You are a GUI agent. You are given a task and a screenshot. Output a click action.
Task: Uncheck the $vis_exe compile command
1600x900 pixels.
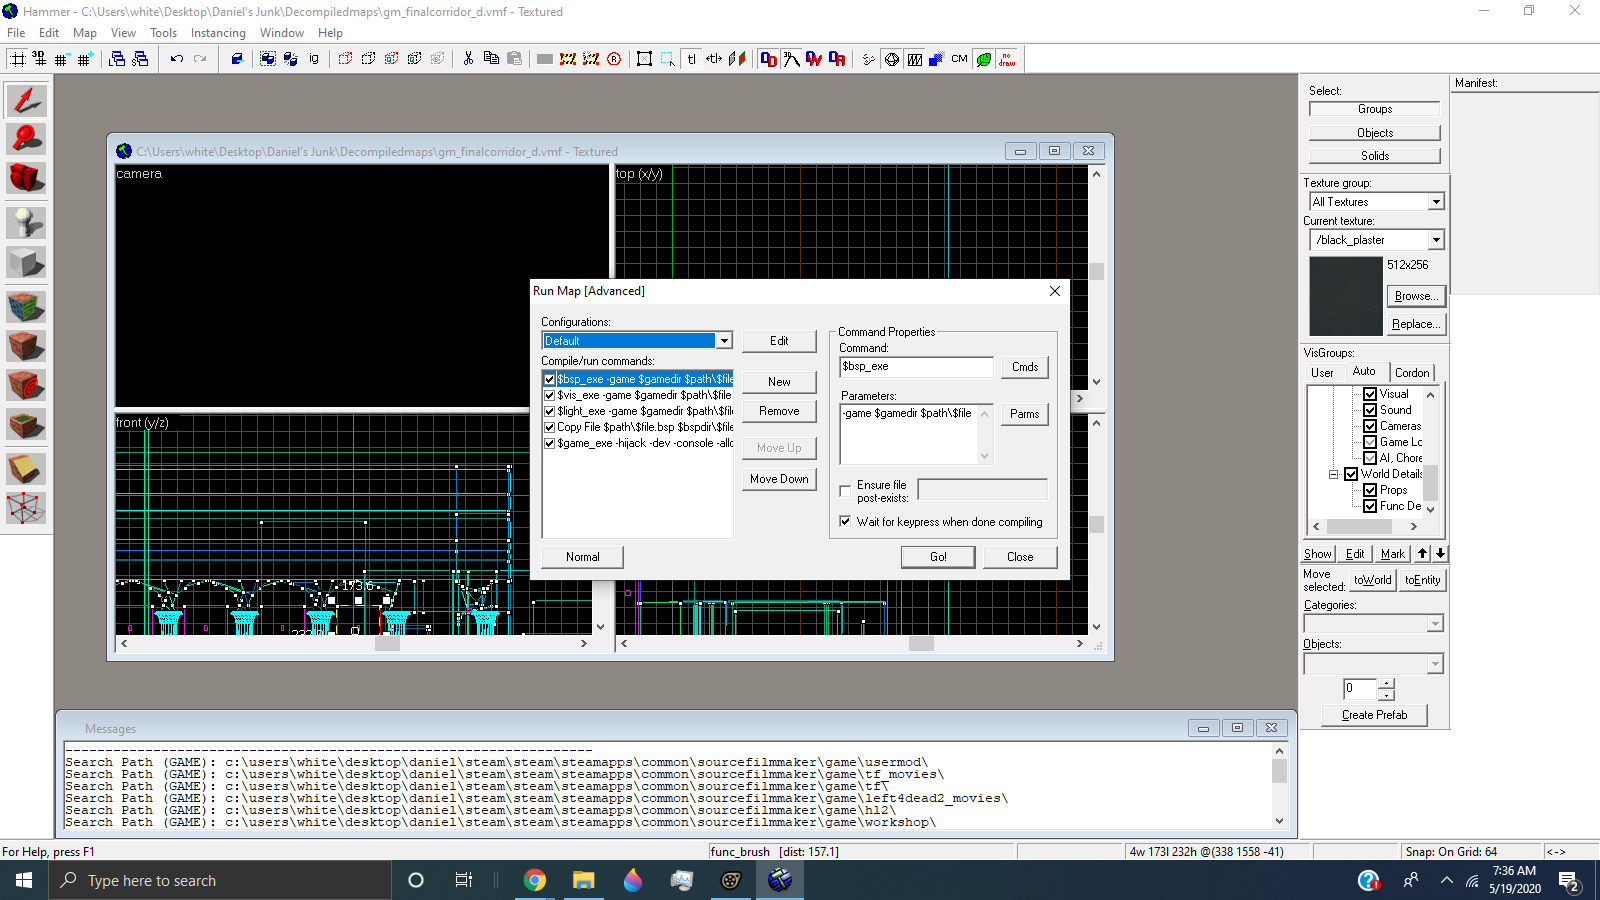tap(549, 395)
